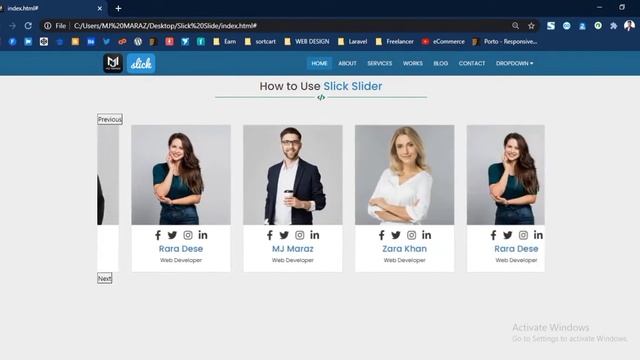Open Facebook icon on first Rara Dese card

pyautogui.click(x=158, y=235)
